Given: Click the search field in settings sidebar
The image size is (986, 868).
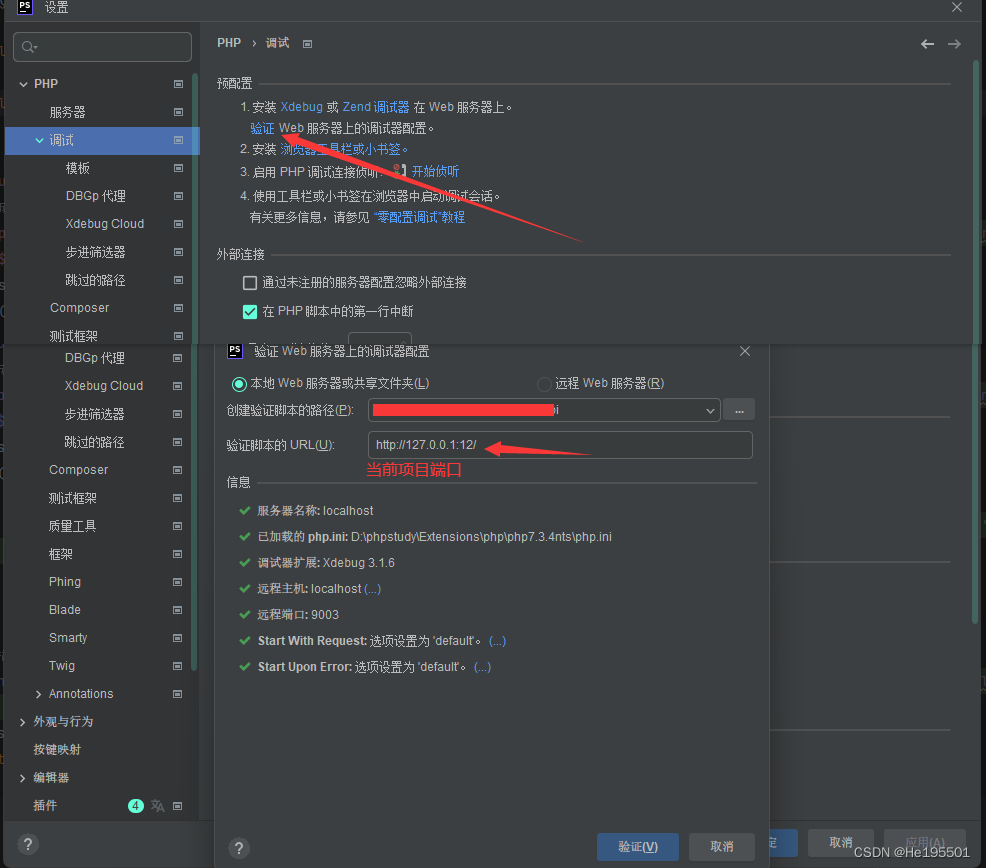Looking at the screenshot, I should (x=102, y=47).
